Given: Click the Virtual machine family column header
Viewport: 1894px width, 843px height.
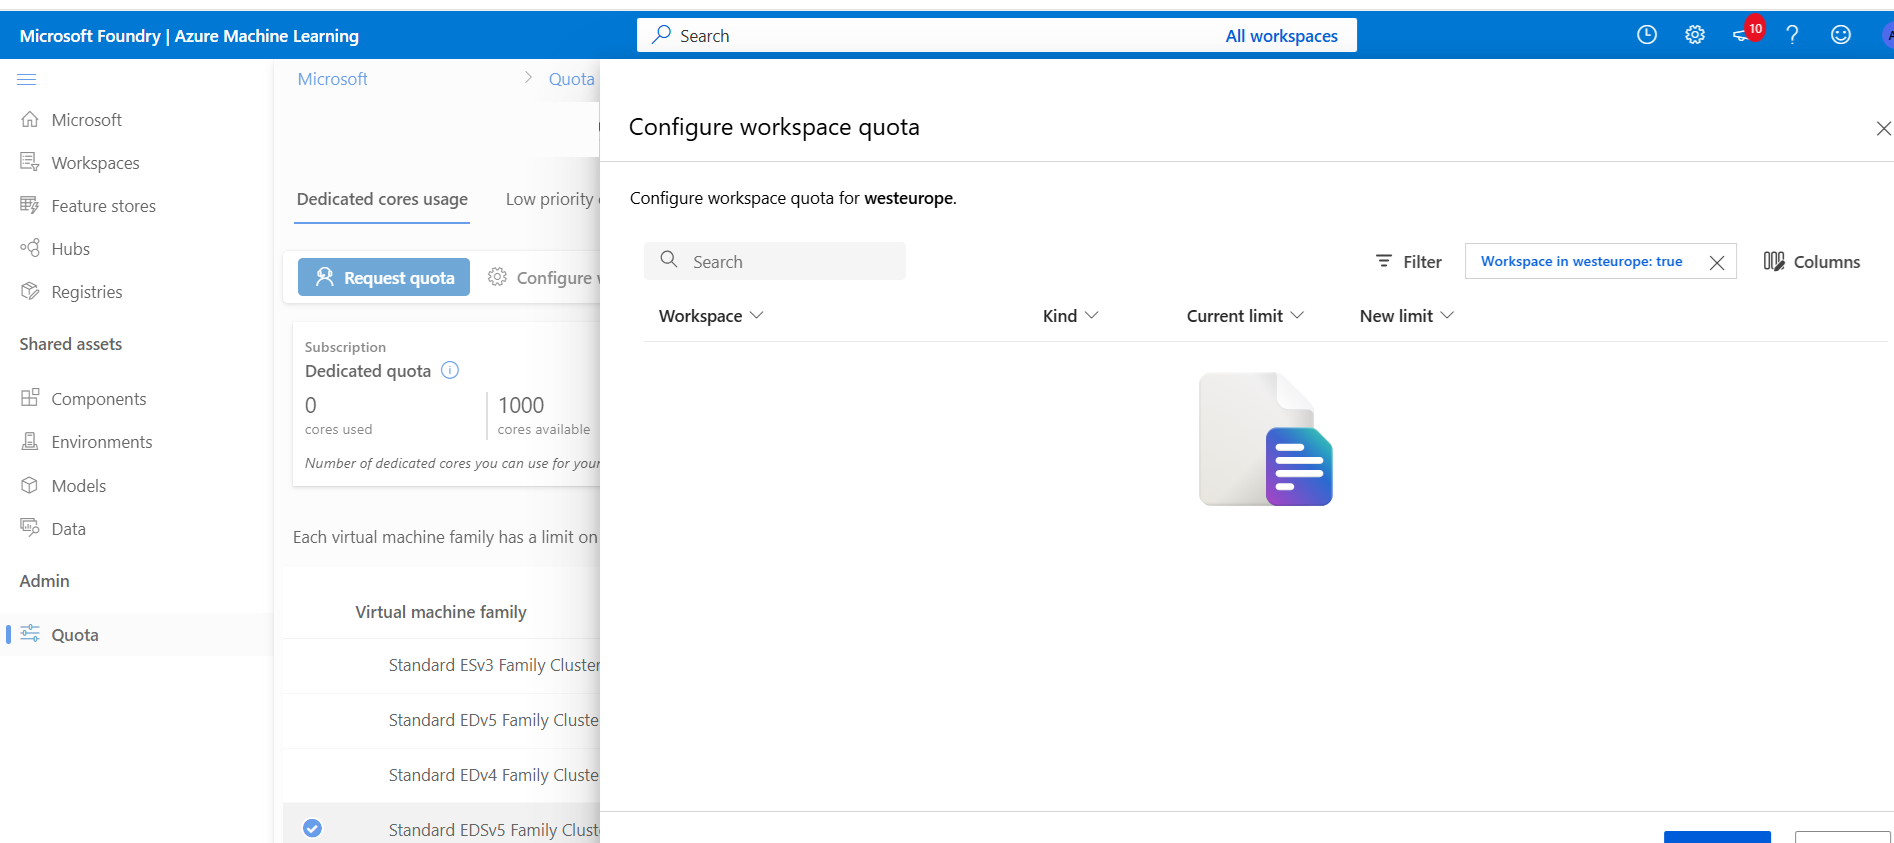Looking at the screenshot, I should click(x=440, y=612).
